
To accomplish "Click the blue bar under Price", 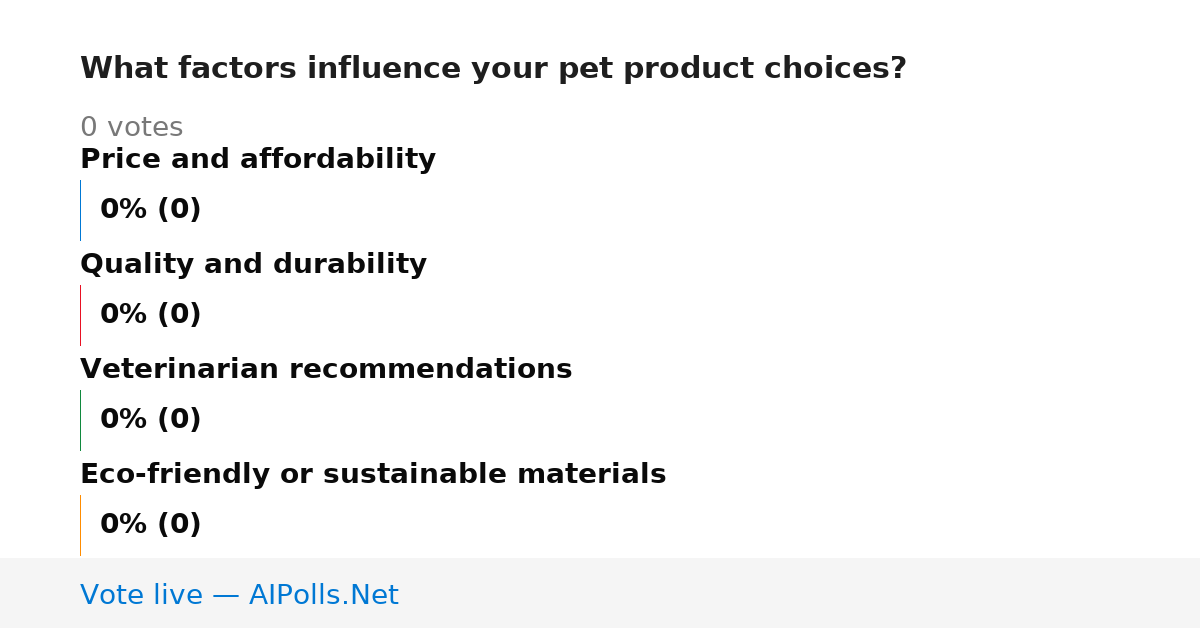I will click(x=80, y=210).
